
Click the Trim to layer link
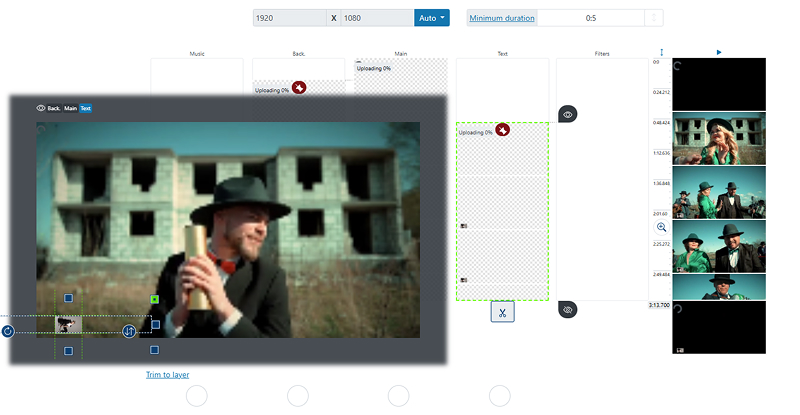[167, 375]
